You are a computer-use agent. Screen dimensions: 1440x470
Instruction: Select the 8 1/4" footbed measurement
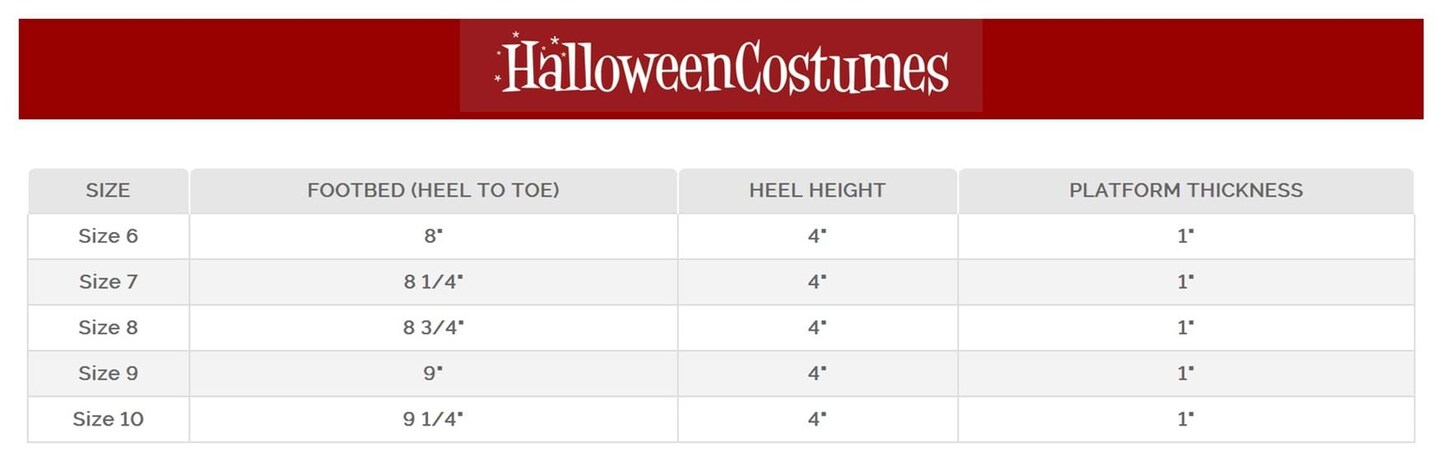433,282
